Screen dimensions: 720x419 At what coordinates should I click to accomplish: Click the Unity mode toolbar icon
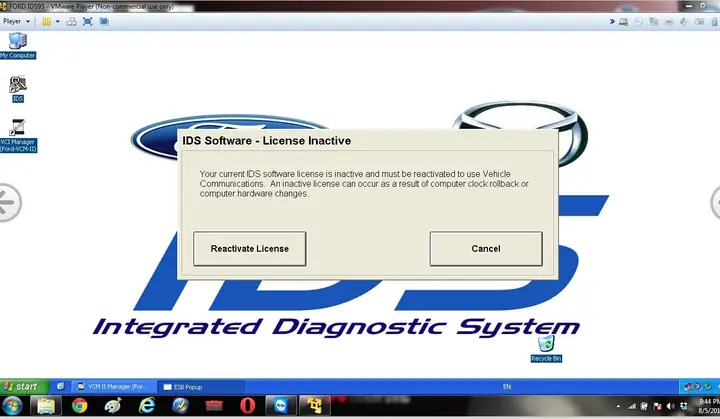tap(104, 22)
